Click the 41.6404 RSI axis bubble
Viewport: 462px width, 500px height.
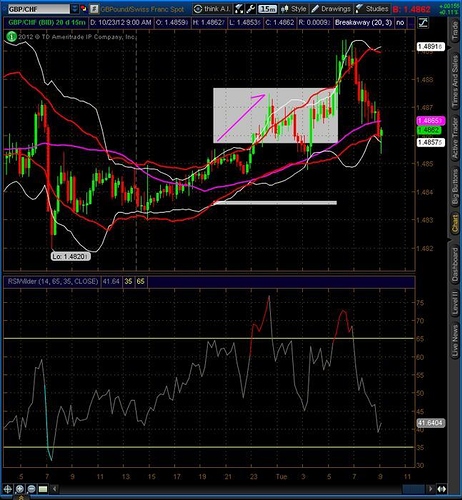click(431, 423)
